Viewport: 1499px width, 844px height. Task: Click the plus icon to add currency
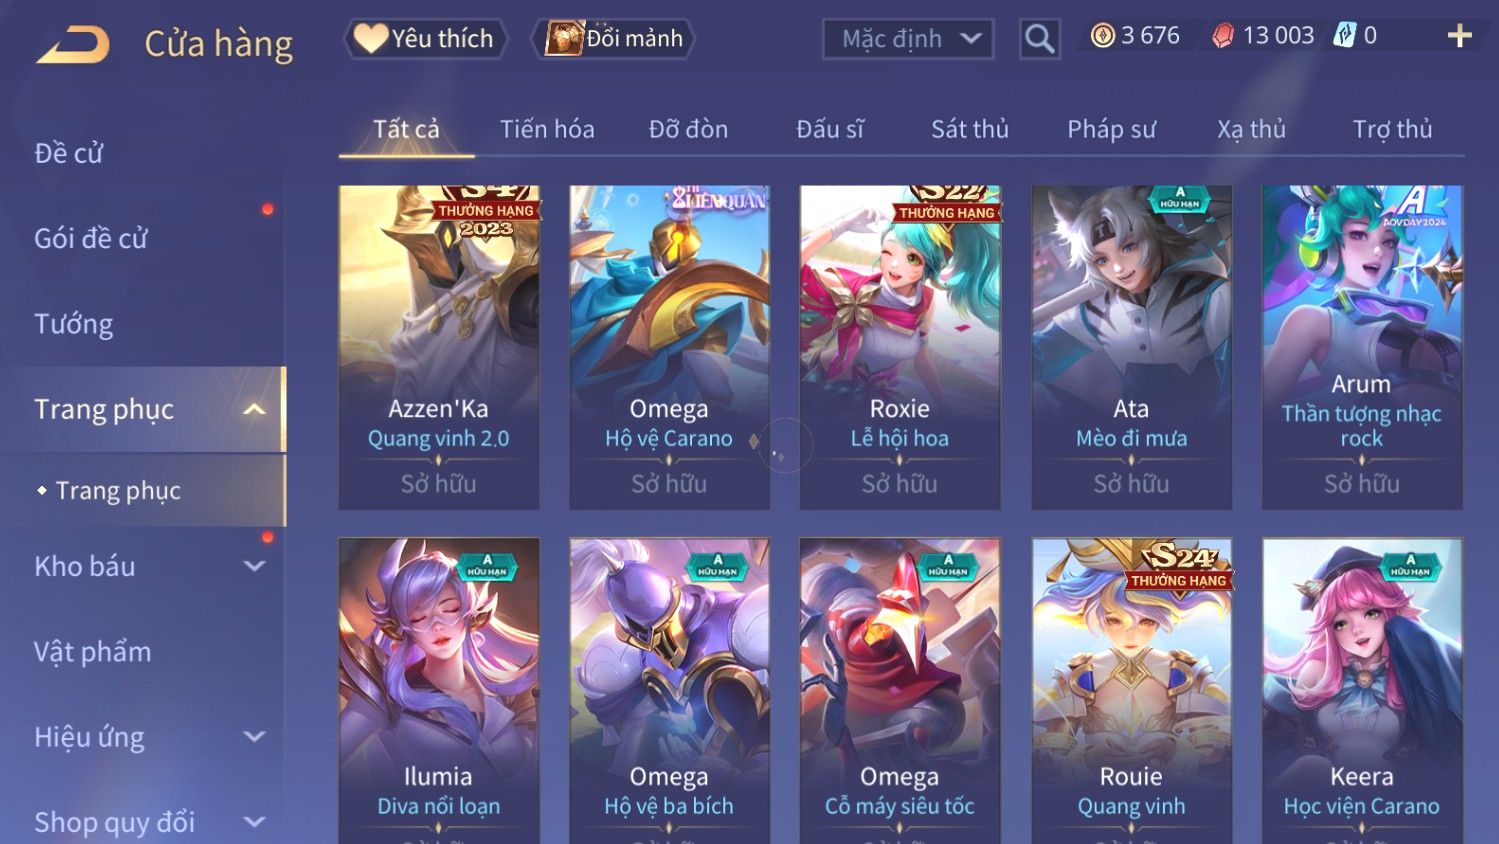pos(1460,36)
